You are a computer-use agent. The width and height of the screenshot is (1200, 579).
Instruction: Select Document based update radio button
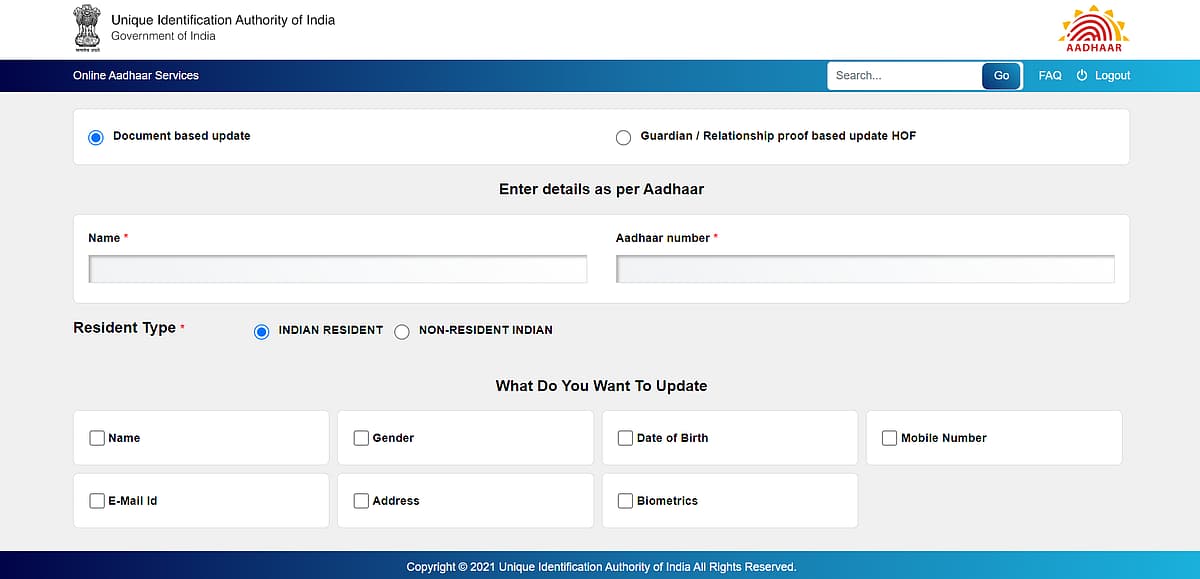click(96, 137)
